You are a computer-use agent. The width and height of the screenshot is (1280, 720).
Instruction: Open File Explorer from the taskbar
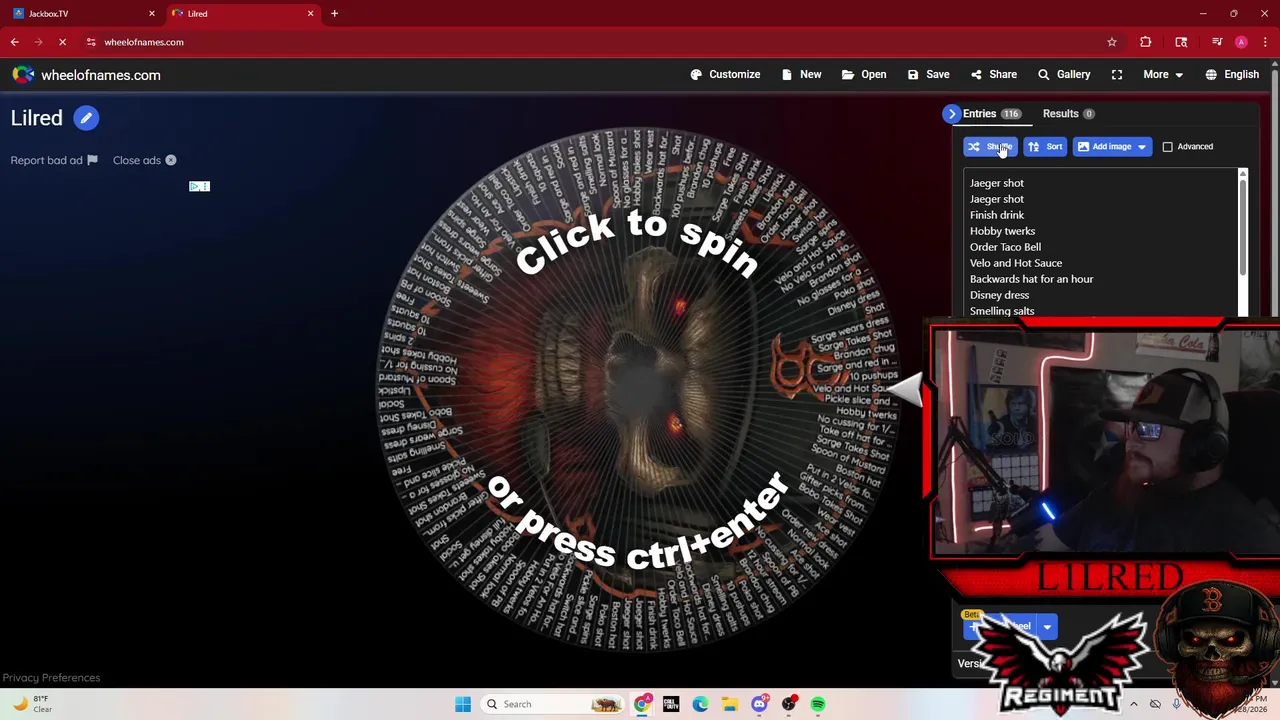tap(730, 704)
